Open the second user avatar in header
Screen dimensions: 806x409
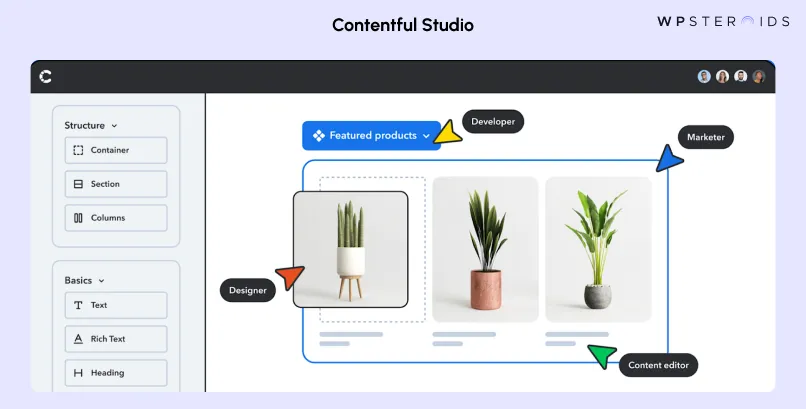[x=723, y=77]
